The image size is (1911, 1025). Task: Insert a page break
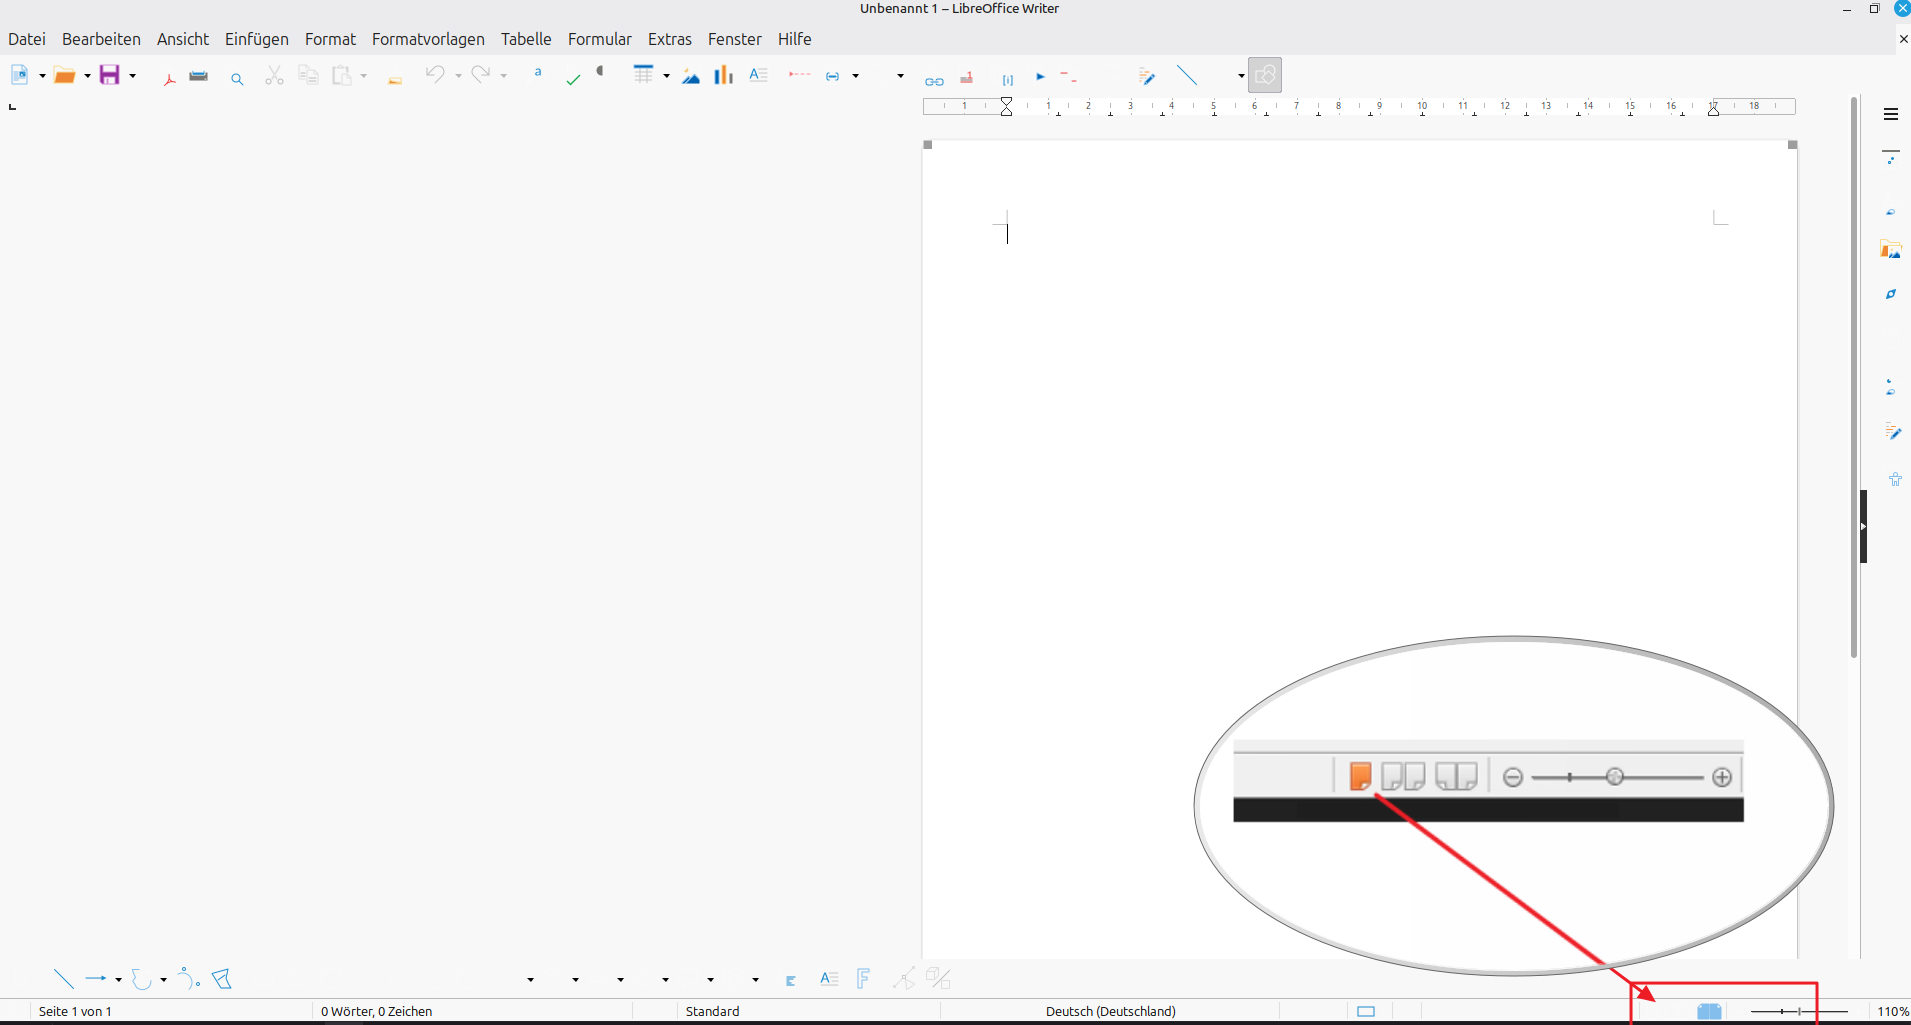pos(798,74)
